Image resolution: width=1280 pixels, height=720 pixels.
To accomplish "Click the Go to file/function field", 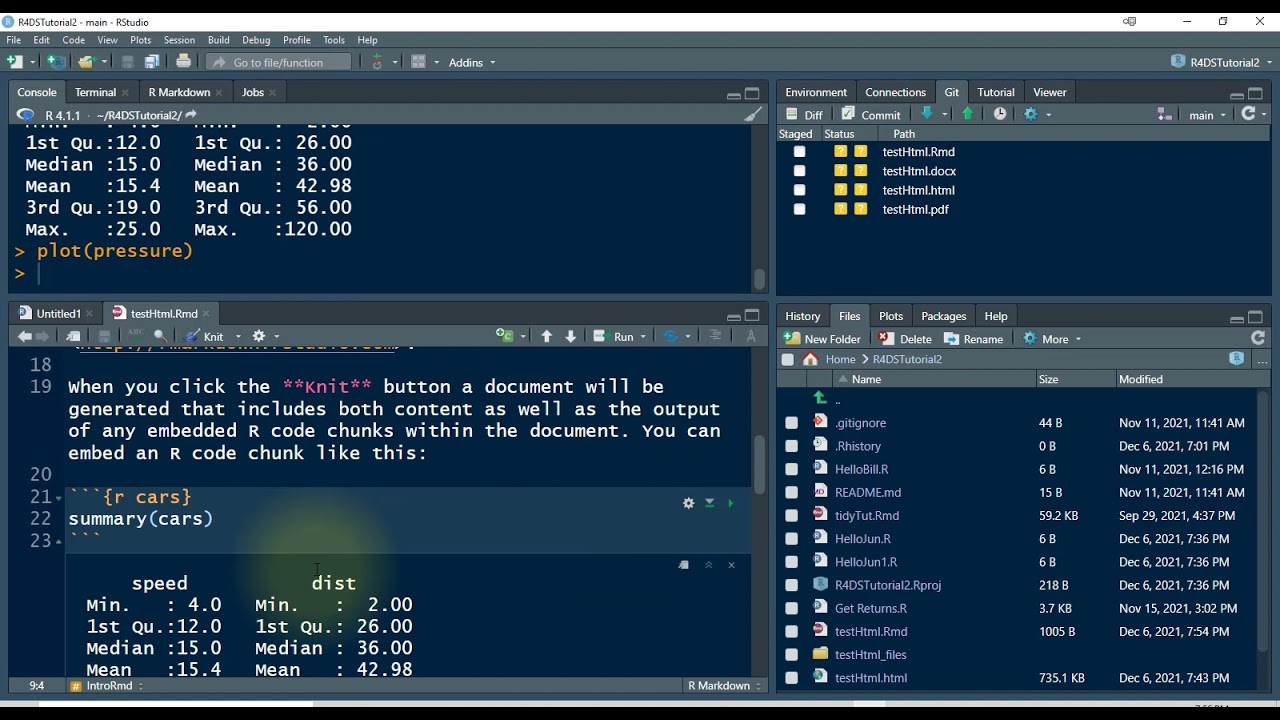I will tap(279, 62).
